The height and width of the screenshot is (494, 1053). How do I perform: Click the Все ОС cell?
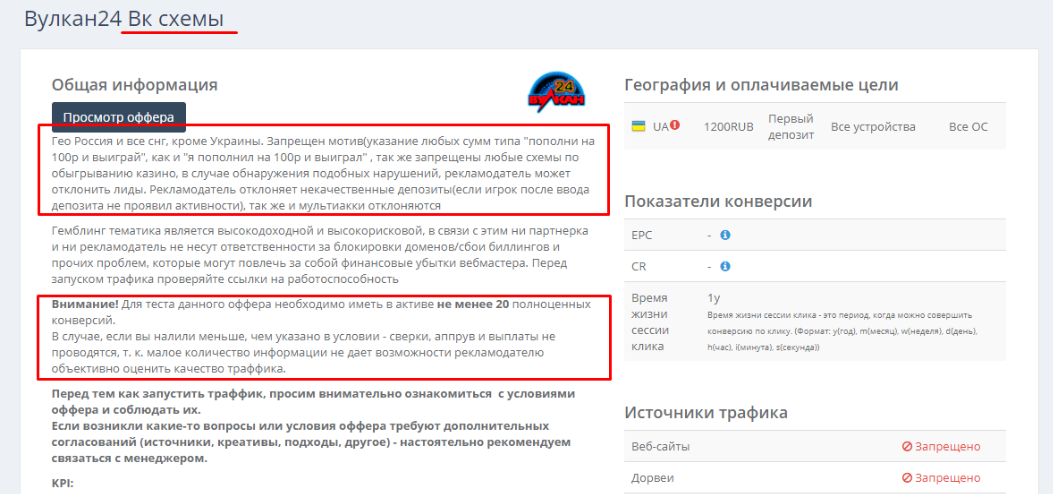point(968,127)
